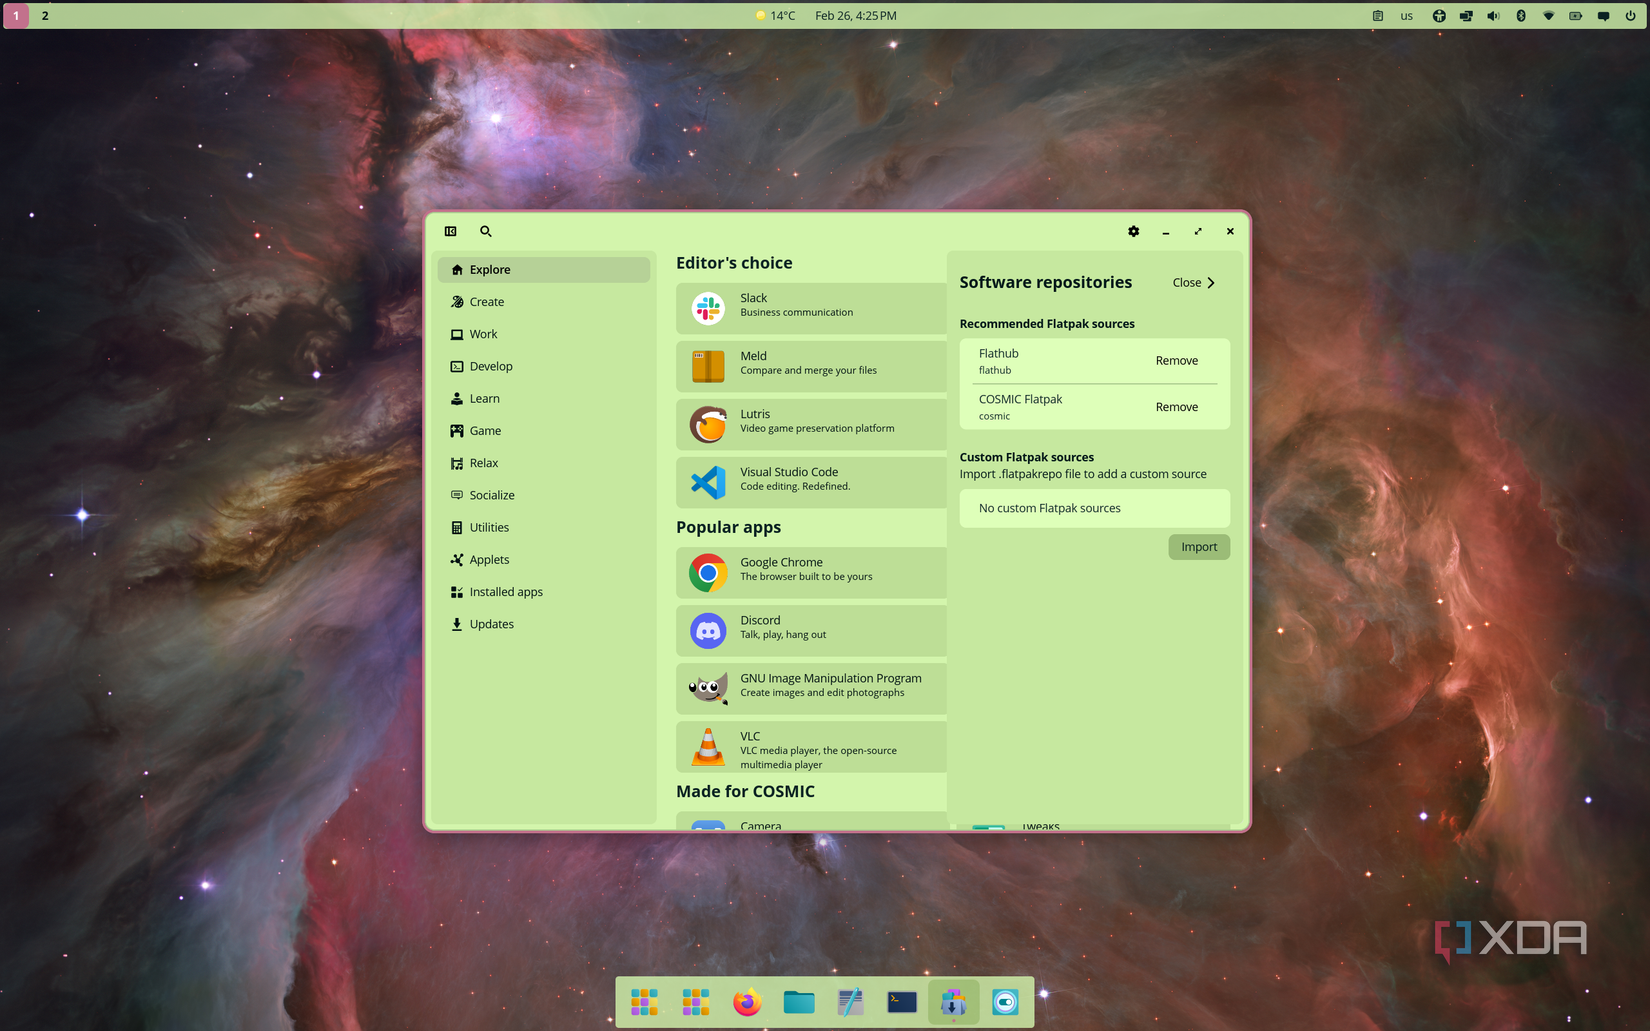1650x1031 pixels.
Task: Switch to the Updates section
Action: click(491, 623)
